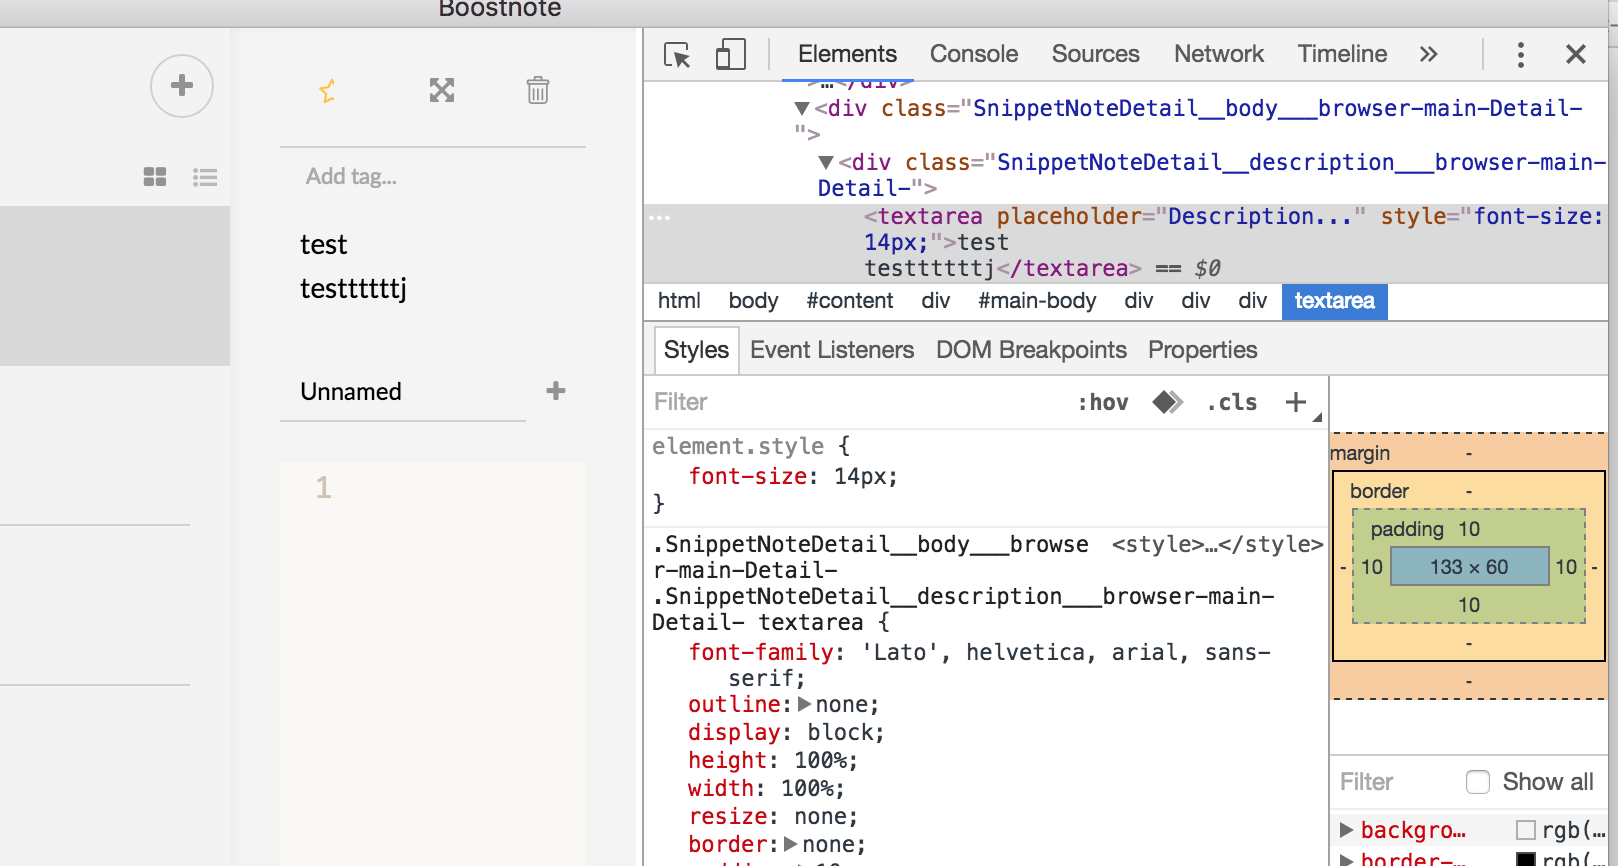The image size is (1618, 866).
Task: Switch to the Network tab
Action: pos(1219,54)
